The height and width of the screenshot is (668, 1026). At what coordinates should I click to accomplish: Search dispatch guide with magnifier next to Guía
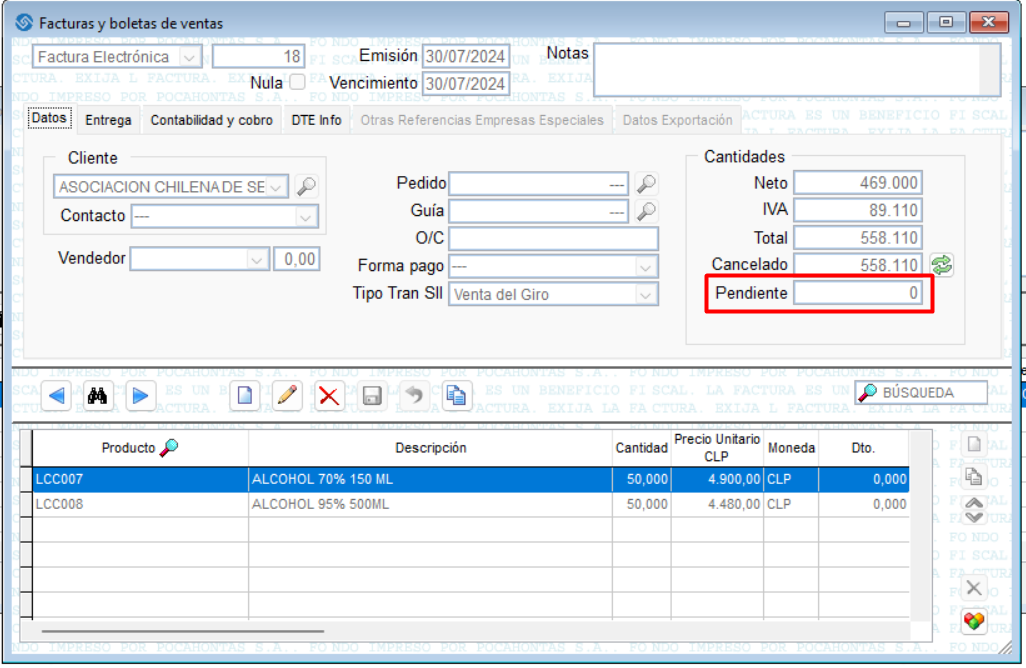tap(646, 211)
